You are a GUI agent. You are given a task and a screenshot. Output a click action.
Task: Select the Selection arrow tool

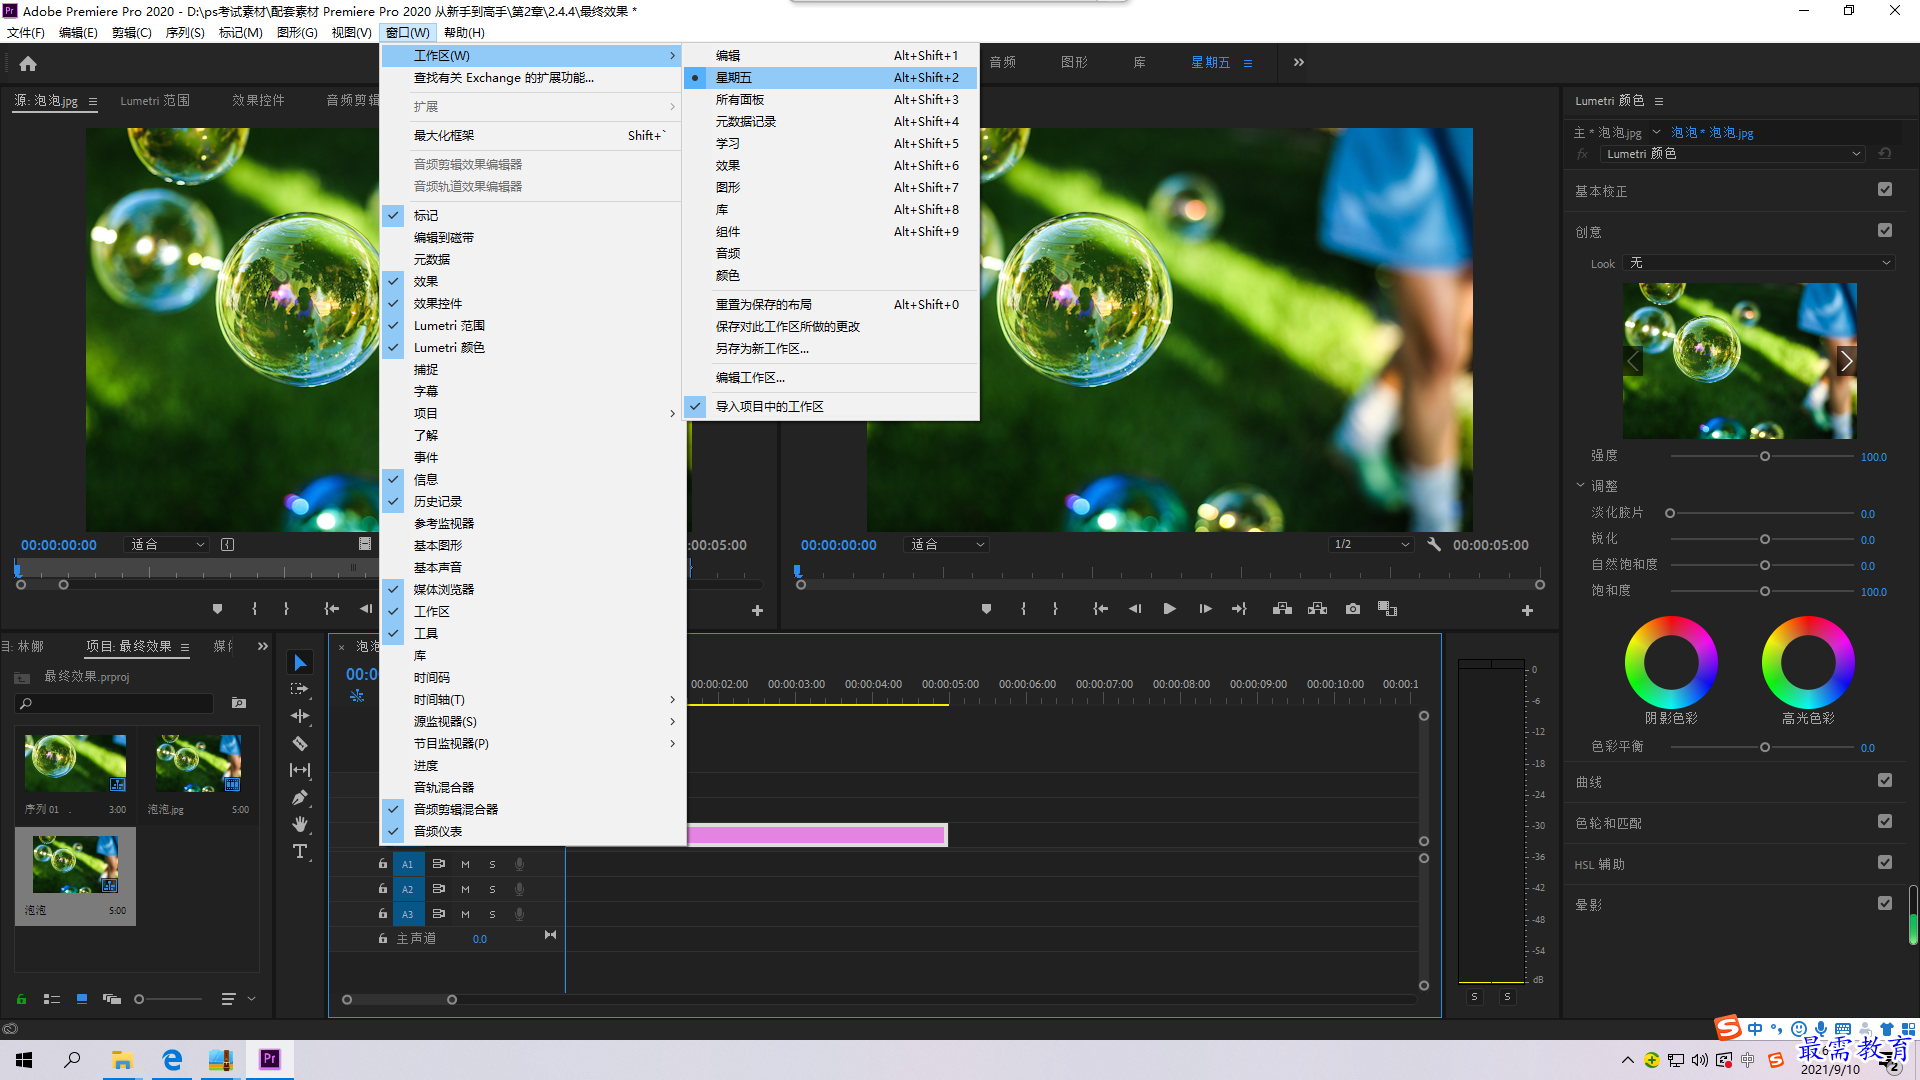point(300,663)
